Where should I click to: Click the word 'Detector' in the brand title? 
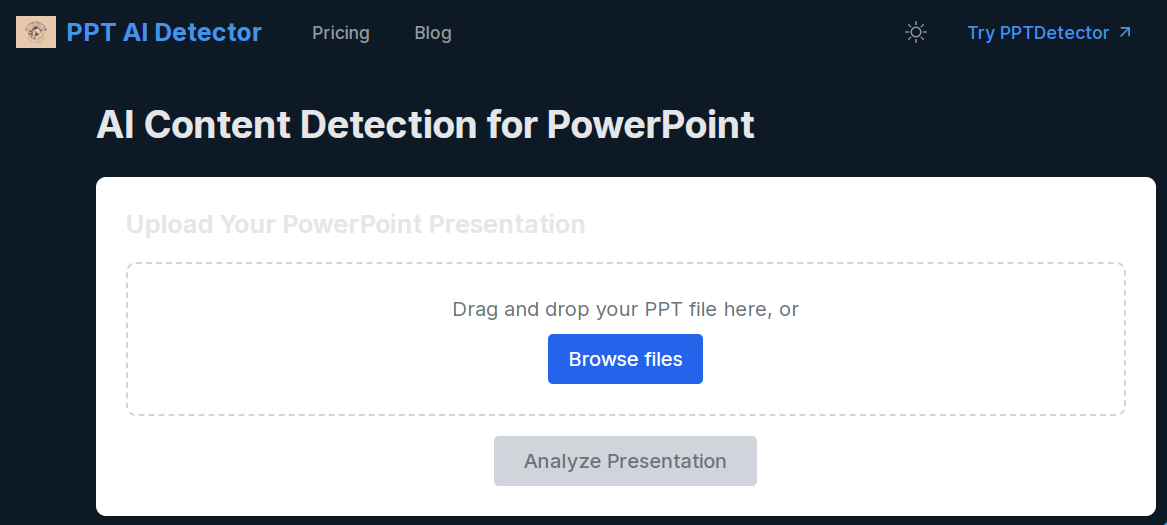click(x=208, y=32)
